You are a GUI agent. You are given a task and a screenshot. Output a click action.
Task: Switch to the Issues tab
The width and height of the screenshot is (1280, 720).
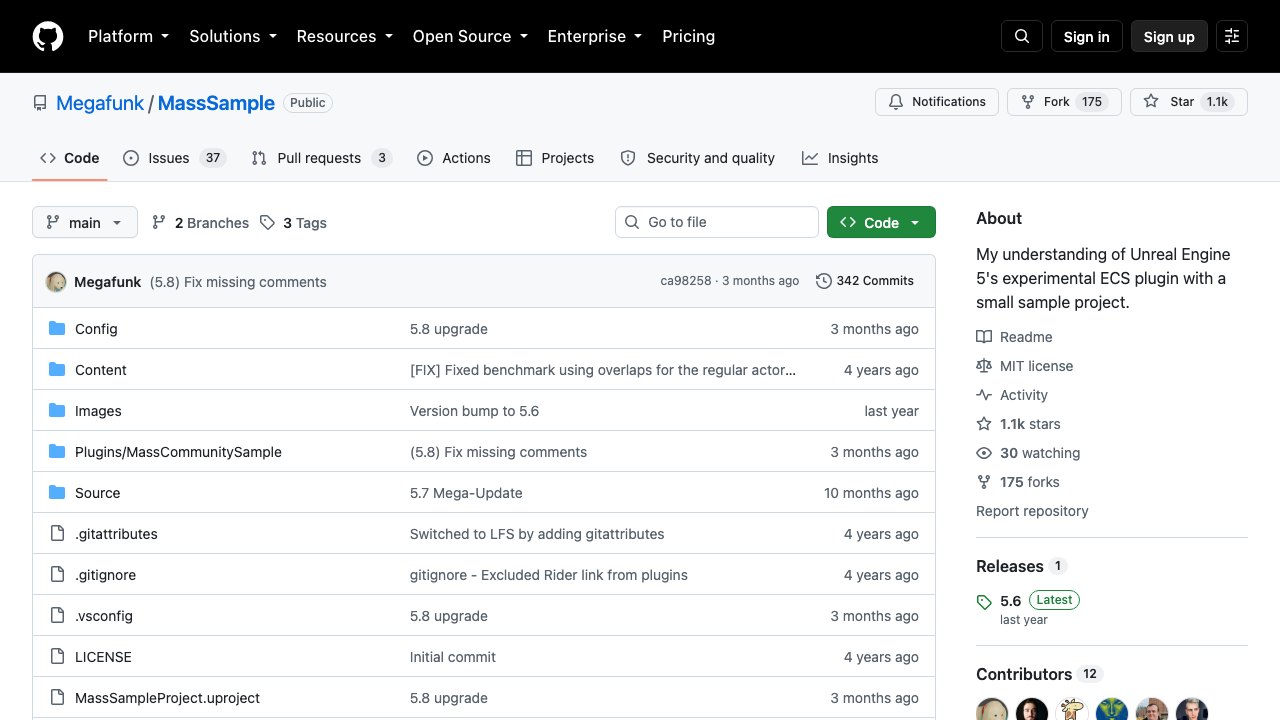pyautogui.click(x=175, y=158)
